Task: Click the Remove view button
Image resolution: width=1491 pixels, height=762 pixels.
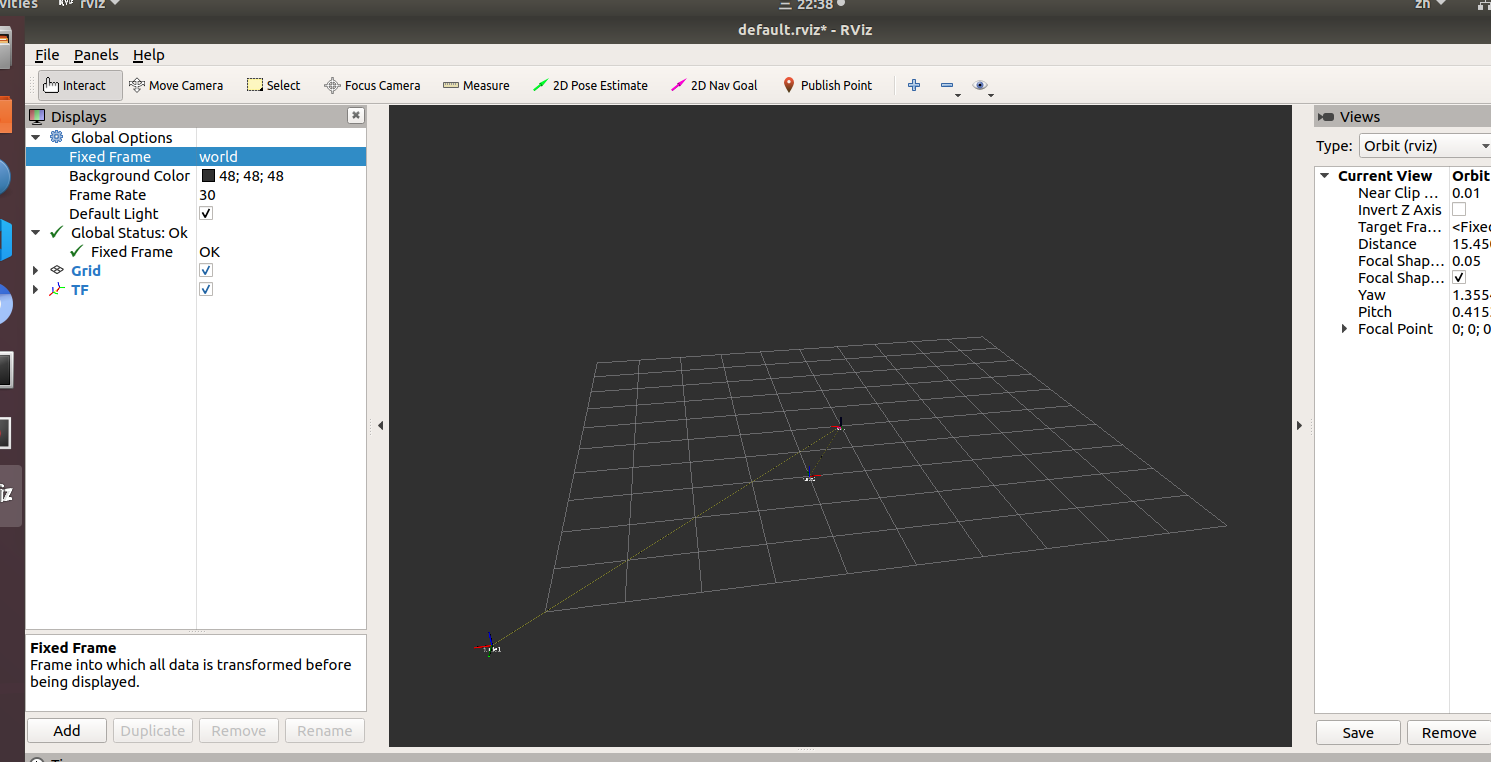Action: coord(1449,733)
